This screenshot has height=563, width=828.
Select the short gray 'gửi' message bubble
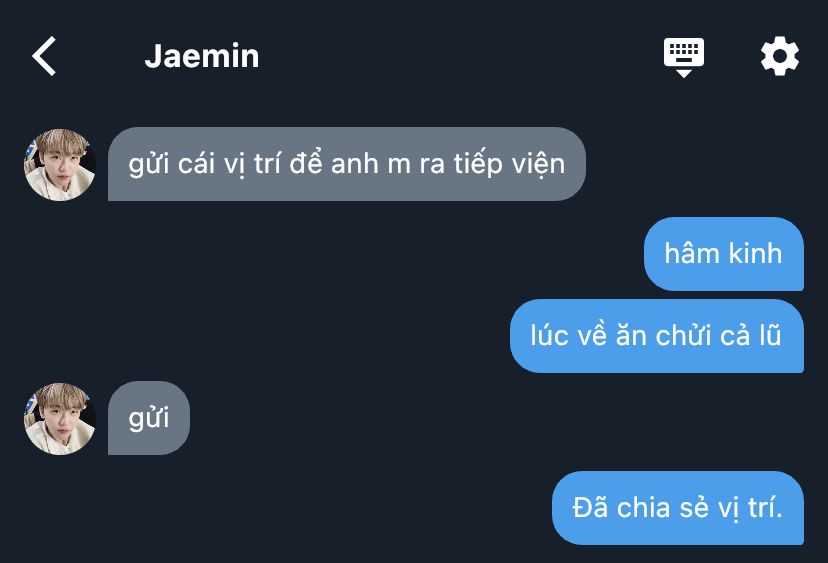[x=148, y=418]
